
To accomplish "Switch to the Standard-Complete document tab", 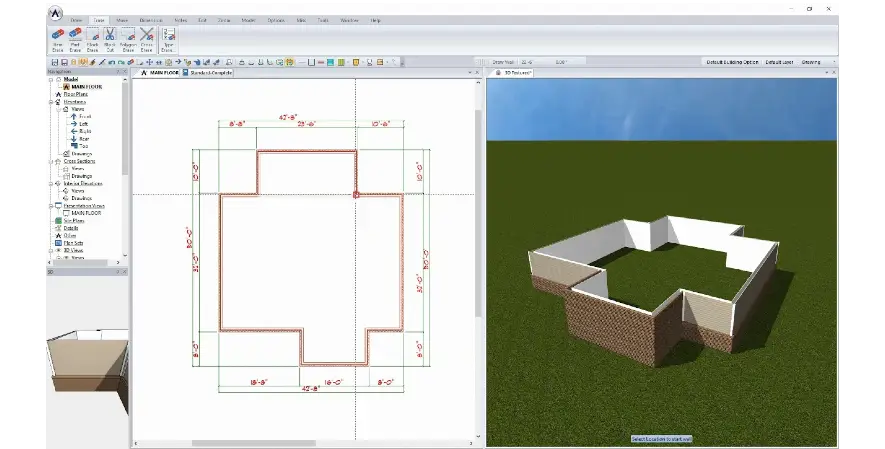I will tap(207, 73).
